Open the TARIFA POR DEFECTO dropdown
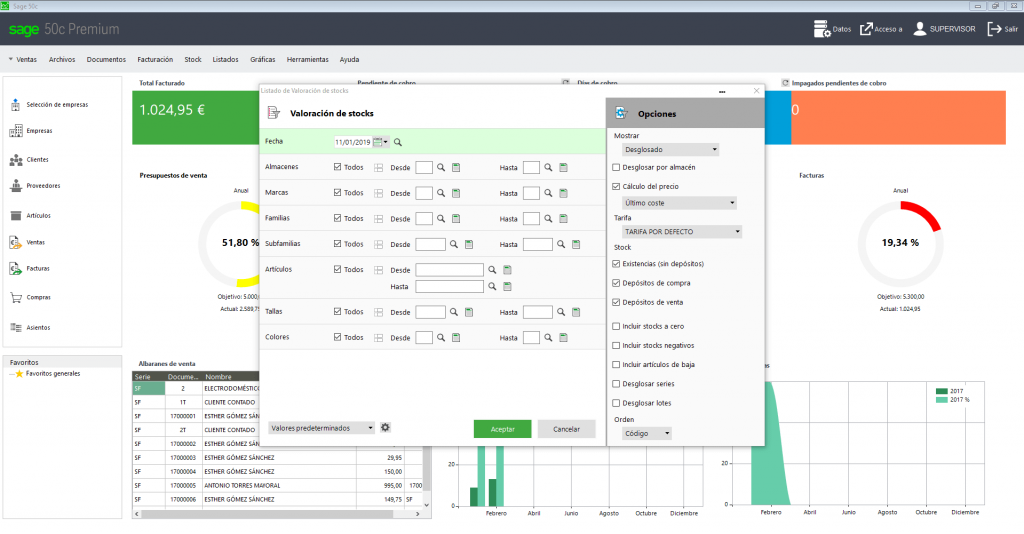 tap(682, 232)
